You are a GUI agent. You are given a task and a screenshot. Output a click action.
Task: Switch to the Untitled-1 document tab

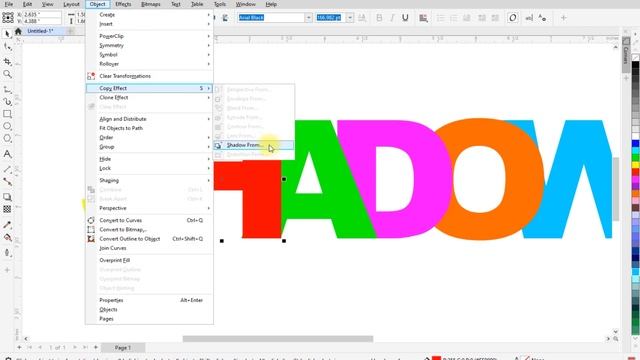point(40,31)
